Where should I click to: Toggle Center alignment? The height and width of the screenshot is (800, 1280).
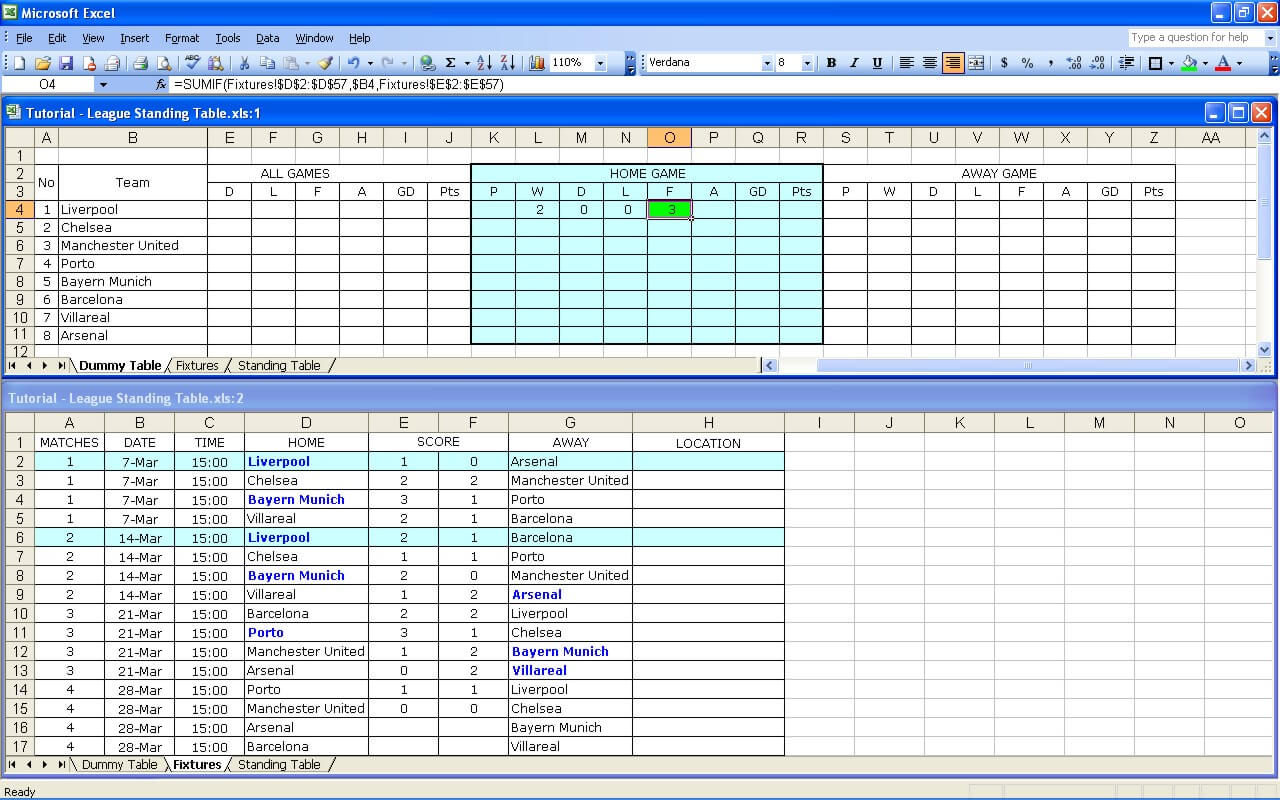coord(930,63)
